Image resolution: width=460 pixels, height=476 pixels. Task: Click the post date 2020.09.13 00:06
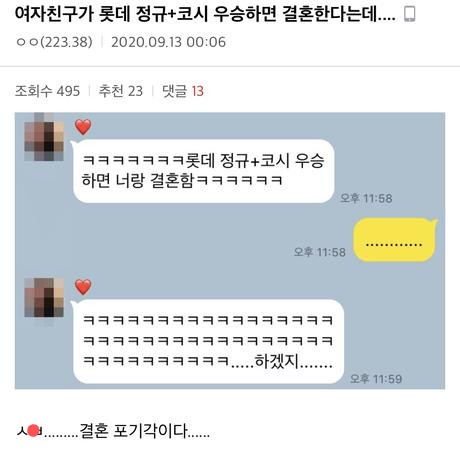tap(168, 42)
